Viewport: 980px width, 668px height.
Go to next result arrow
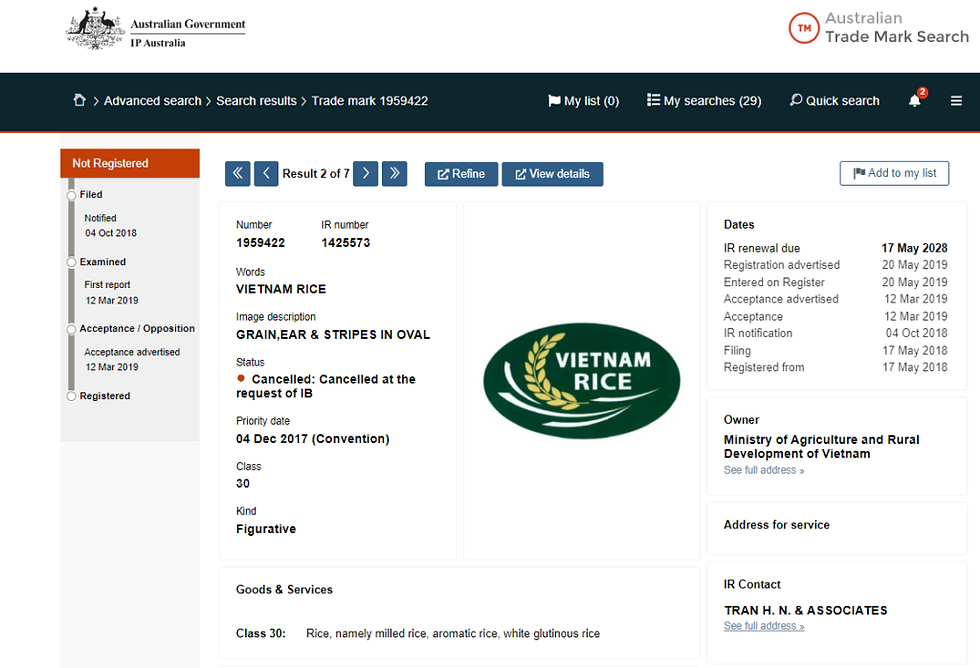coord(366,173)
